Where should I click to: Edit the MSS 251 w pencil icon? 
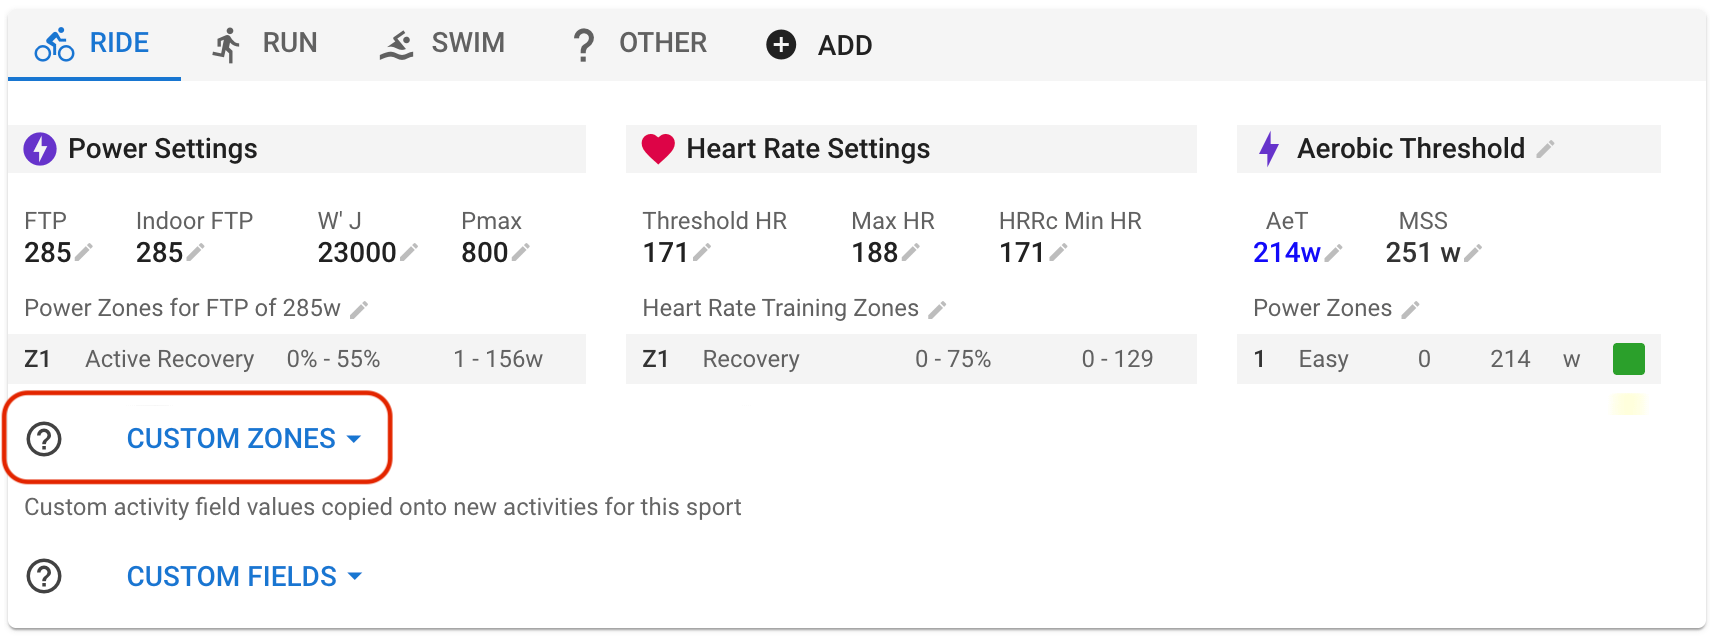(x=1473, y=253)
